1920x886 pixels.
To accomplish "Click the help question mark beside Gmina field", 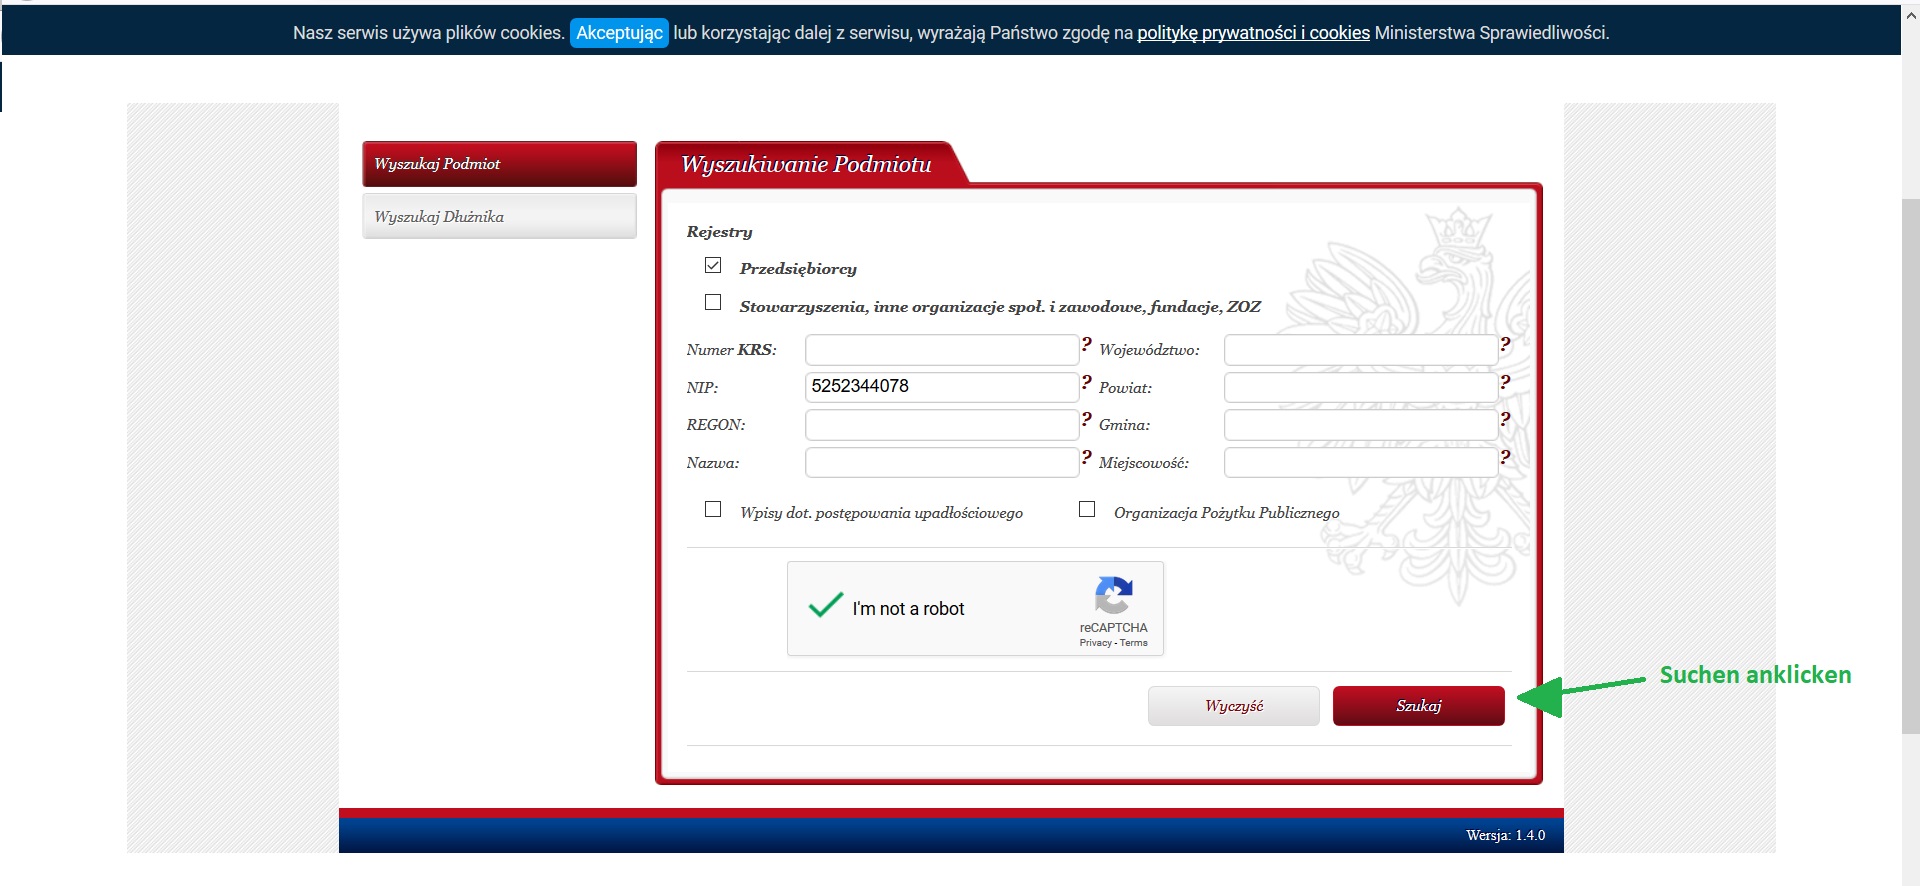I will click(1505, 419).
